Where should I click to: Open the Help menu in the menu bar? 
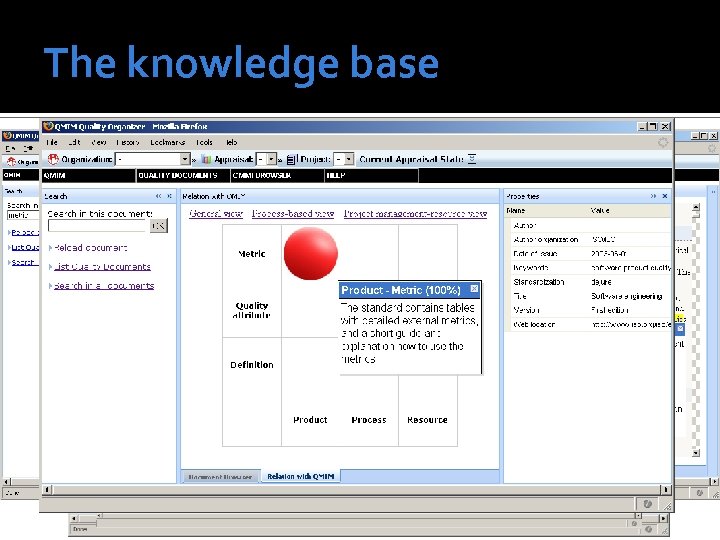pyautogui.click(x=232, y=142)
